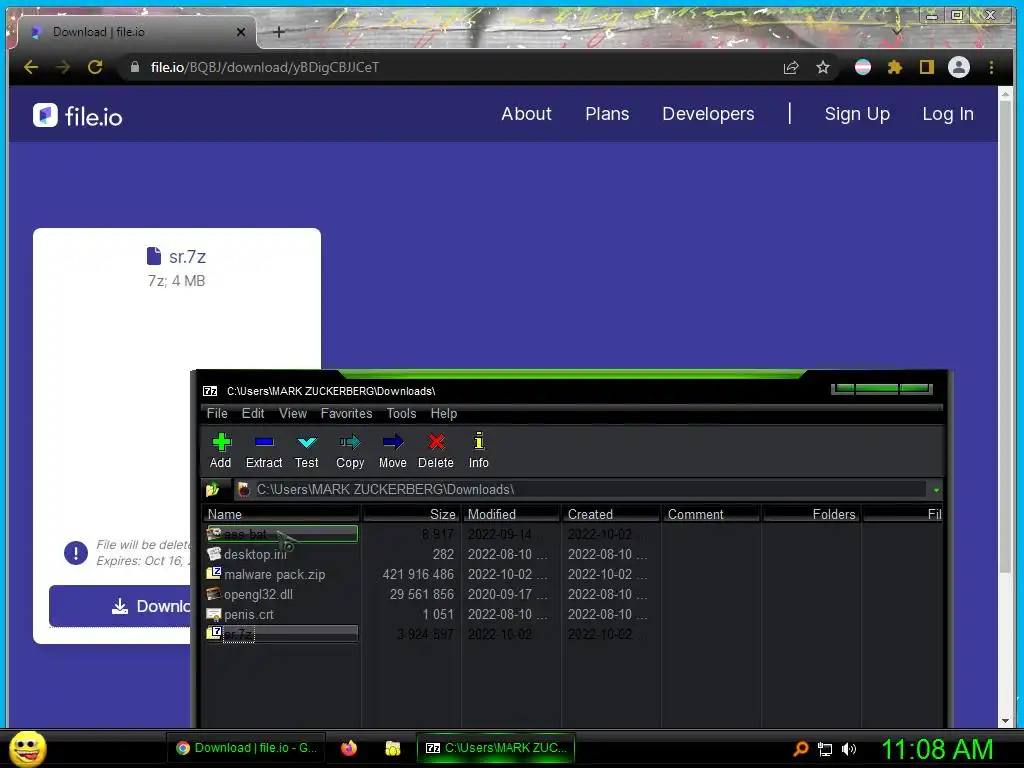Expand the 7-Zip address path dropdown

click(x=936, y=490)
